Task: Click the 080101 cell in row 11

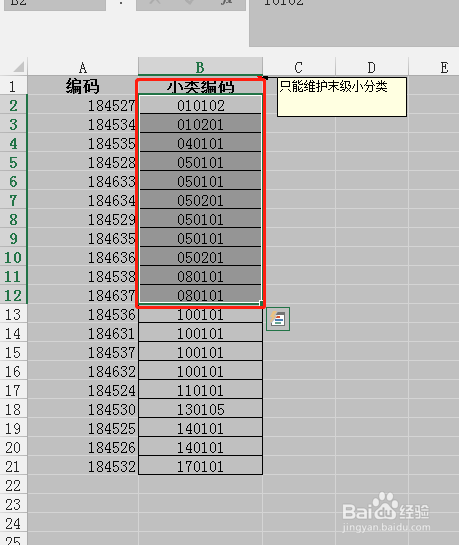Action: point(200,276)
